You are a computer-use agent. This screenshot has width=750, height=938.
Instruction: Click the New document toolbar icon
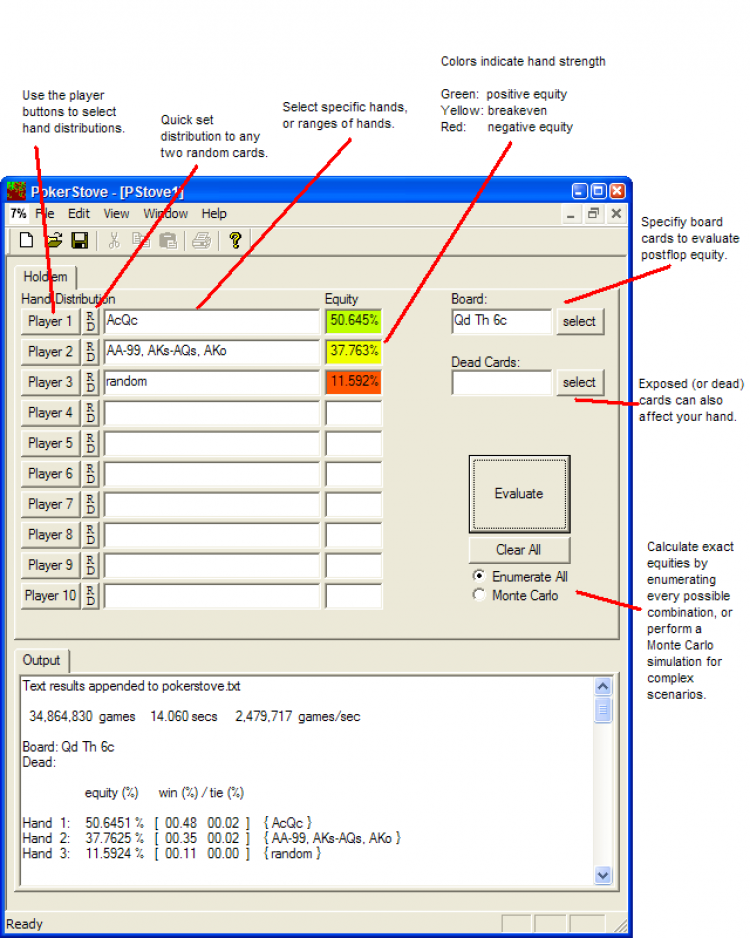pos(26,240)
